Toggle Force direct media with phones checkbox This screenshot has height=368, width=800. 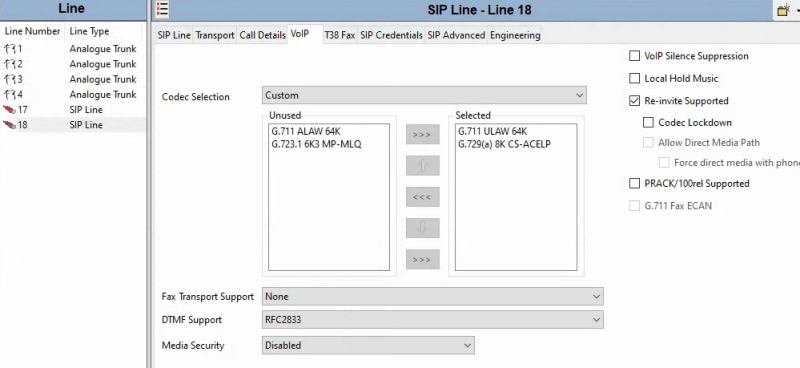pyautogui.click(x=664, y=163)
